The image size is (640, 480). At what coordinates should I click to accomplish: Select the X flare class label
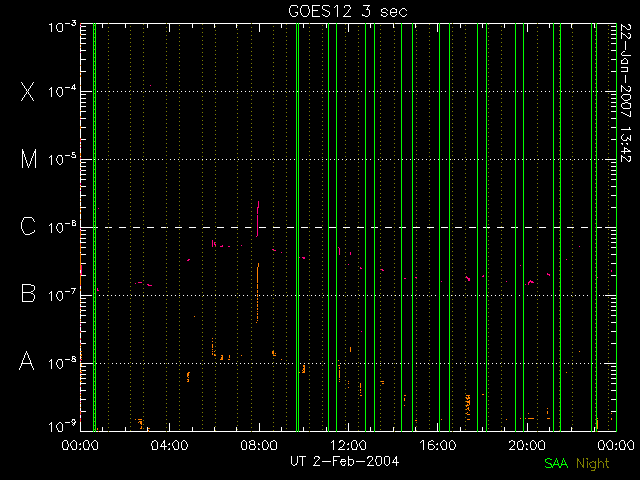pyautogui.click(x=28, y=91)
